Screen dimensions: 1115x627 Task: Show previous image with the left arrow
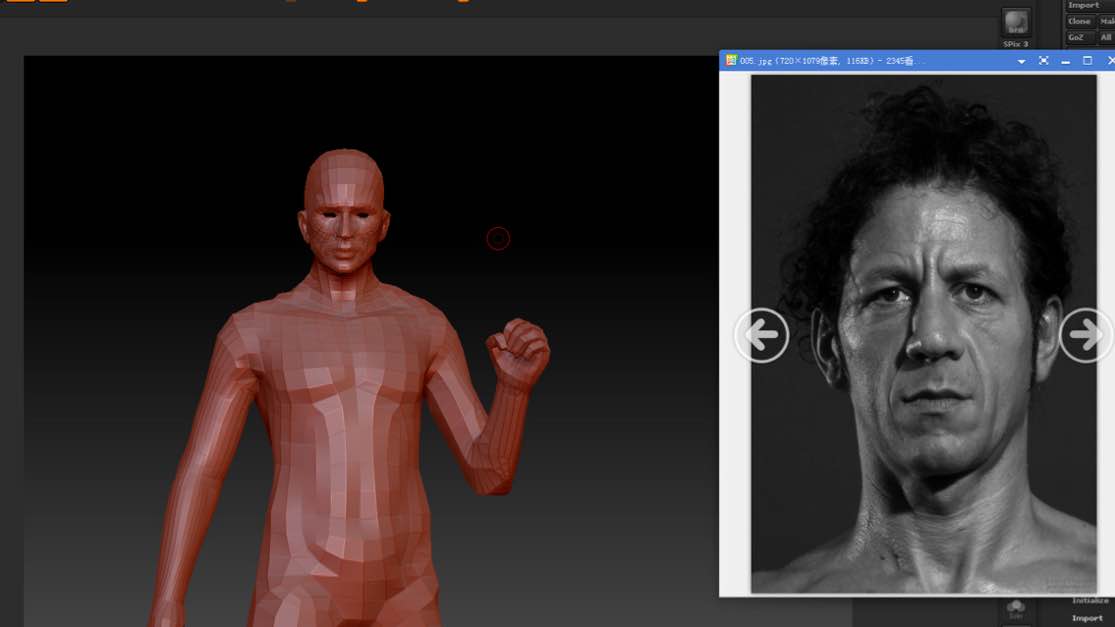tap(762, 335)
